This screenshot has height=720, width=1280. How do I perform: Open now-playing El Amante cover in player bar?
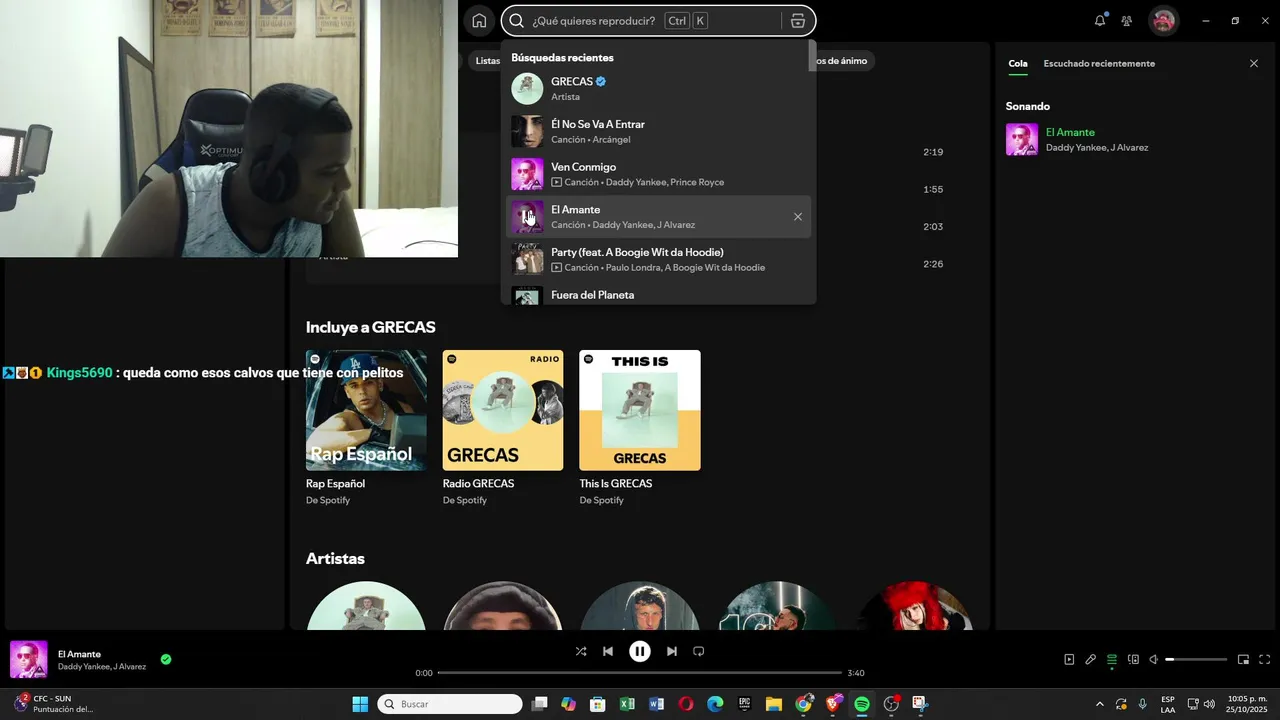coord(29,660)
